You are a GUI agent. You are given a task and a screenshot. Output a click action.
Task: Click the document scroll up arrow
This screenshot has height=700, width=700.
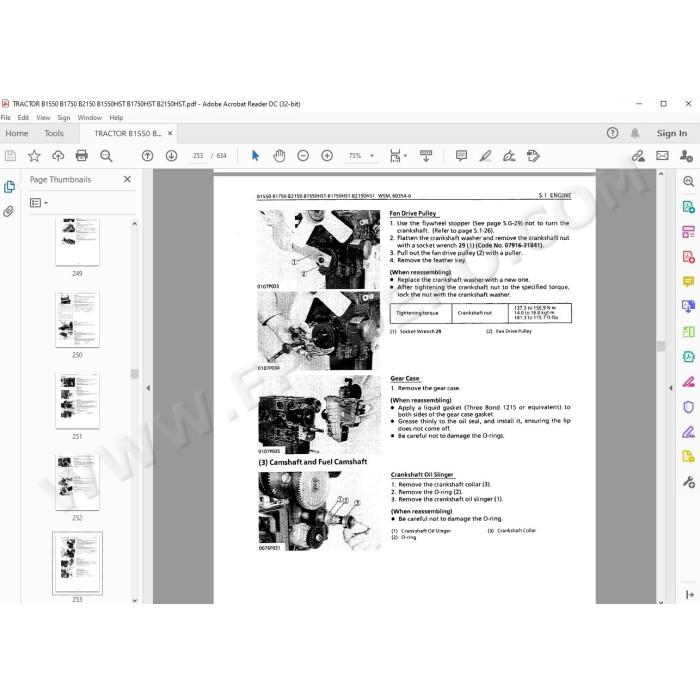[661, 174]
